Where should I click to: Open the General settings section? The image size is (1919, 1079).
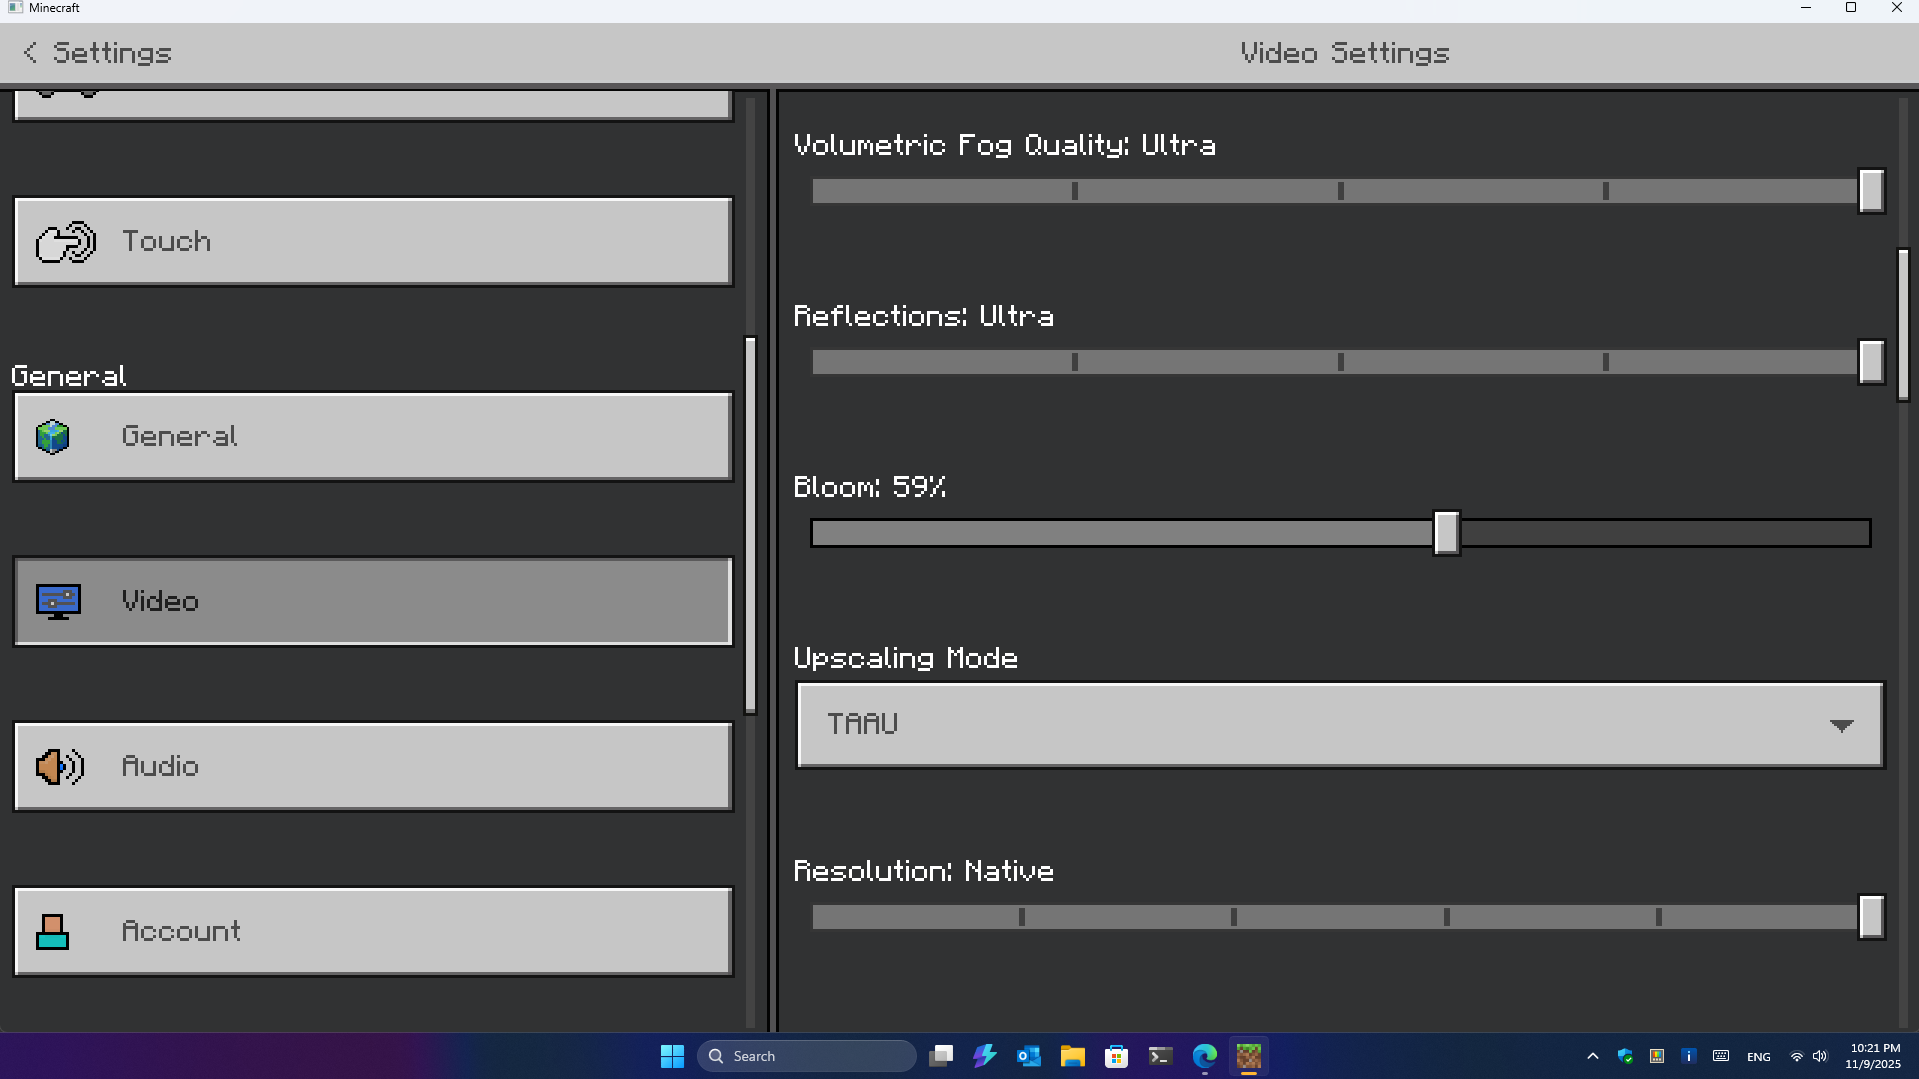pos(373,437)
